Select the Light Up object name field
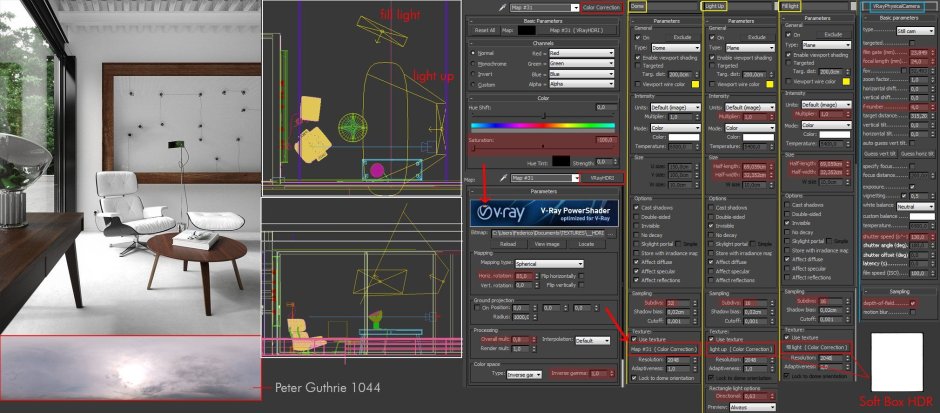Screen dimensions: 940x413 [x=737, y=5]
